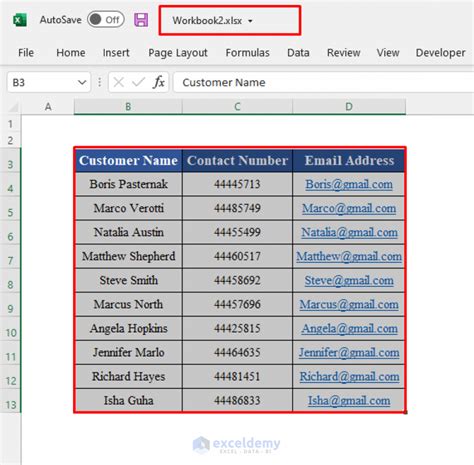Click the Select All corner triangle
474x465 pixels.
coord(13,107)
